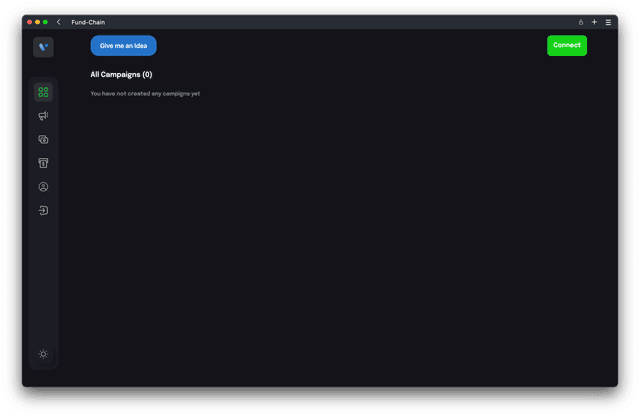Click the Give me an idea button
The width and height of the screenshot is (640, 416).
(123, 46)
